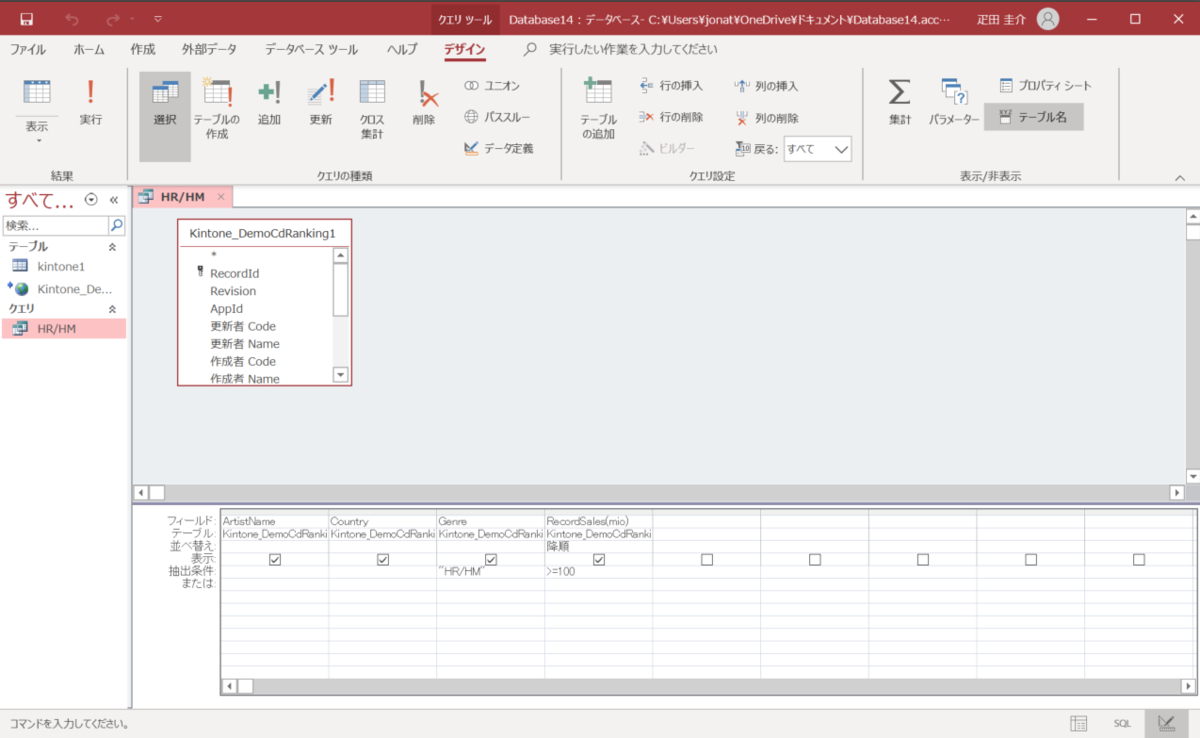This screenshot has height=738, width=1200.
Task: Open the 外部データ tab
Action: [210, 49]
